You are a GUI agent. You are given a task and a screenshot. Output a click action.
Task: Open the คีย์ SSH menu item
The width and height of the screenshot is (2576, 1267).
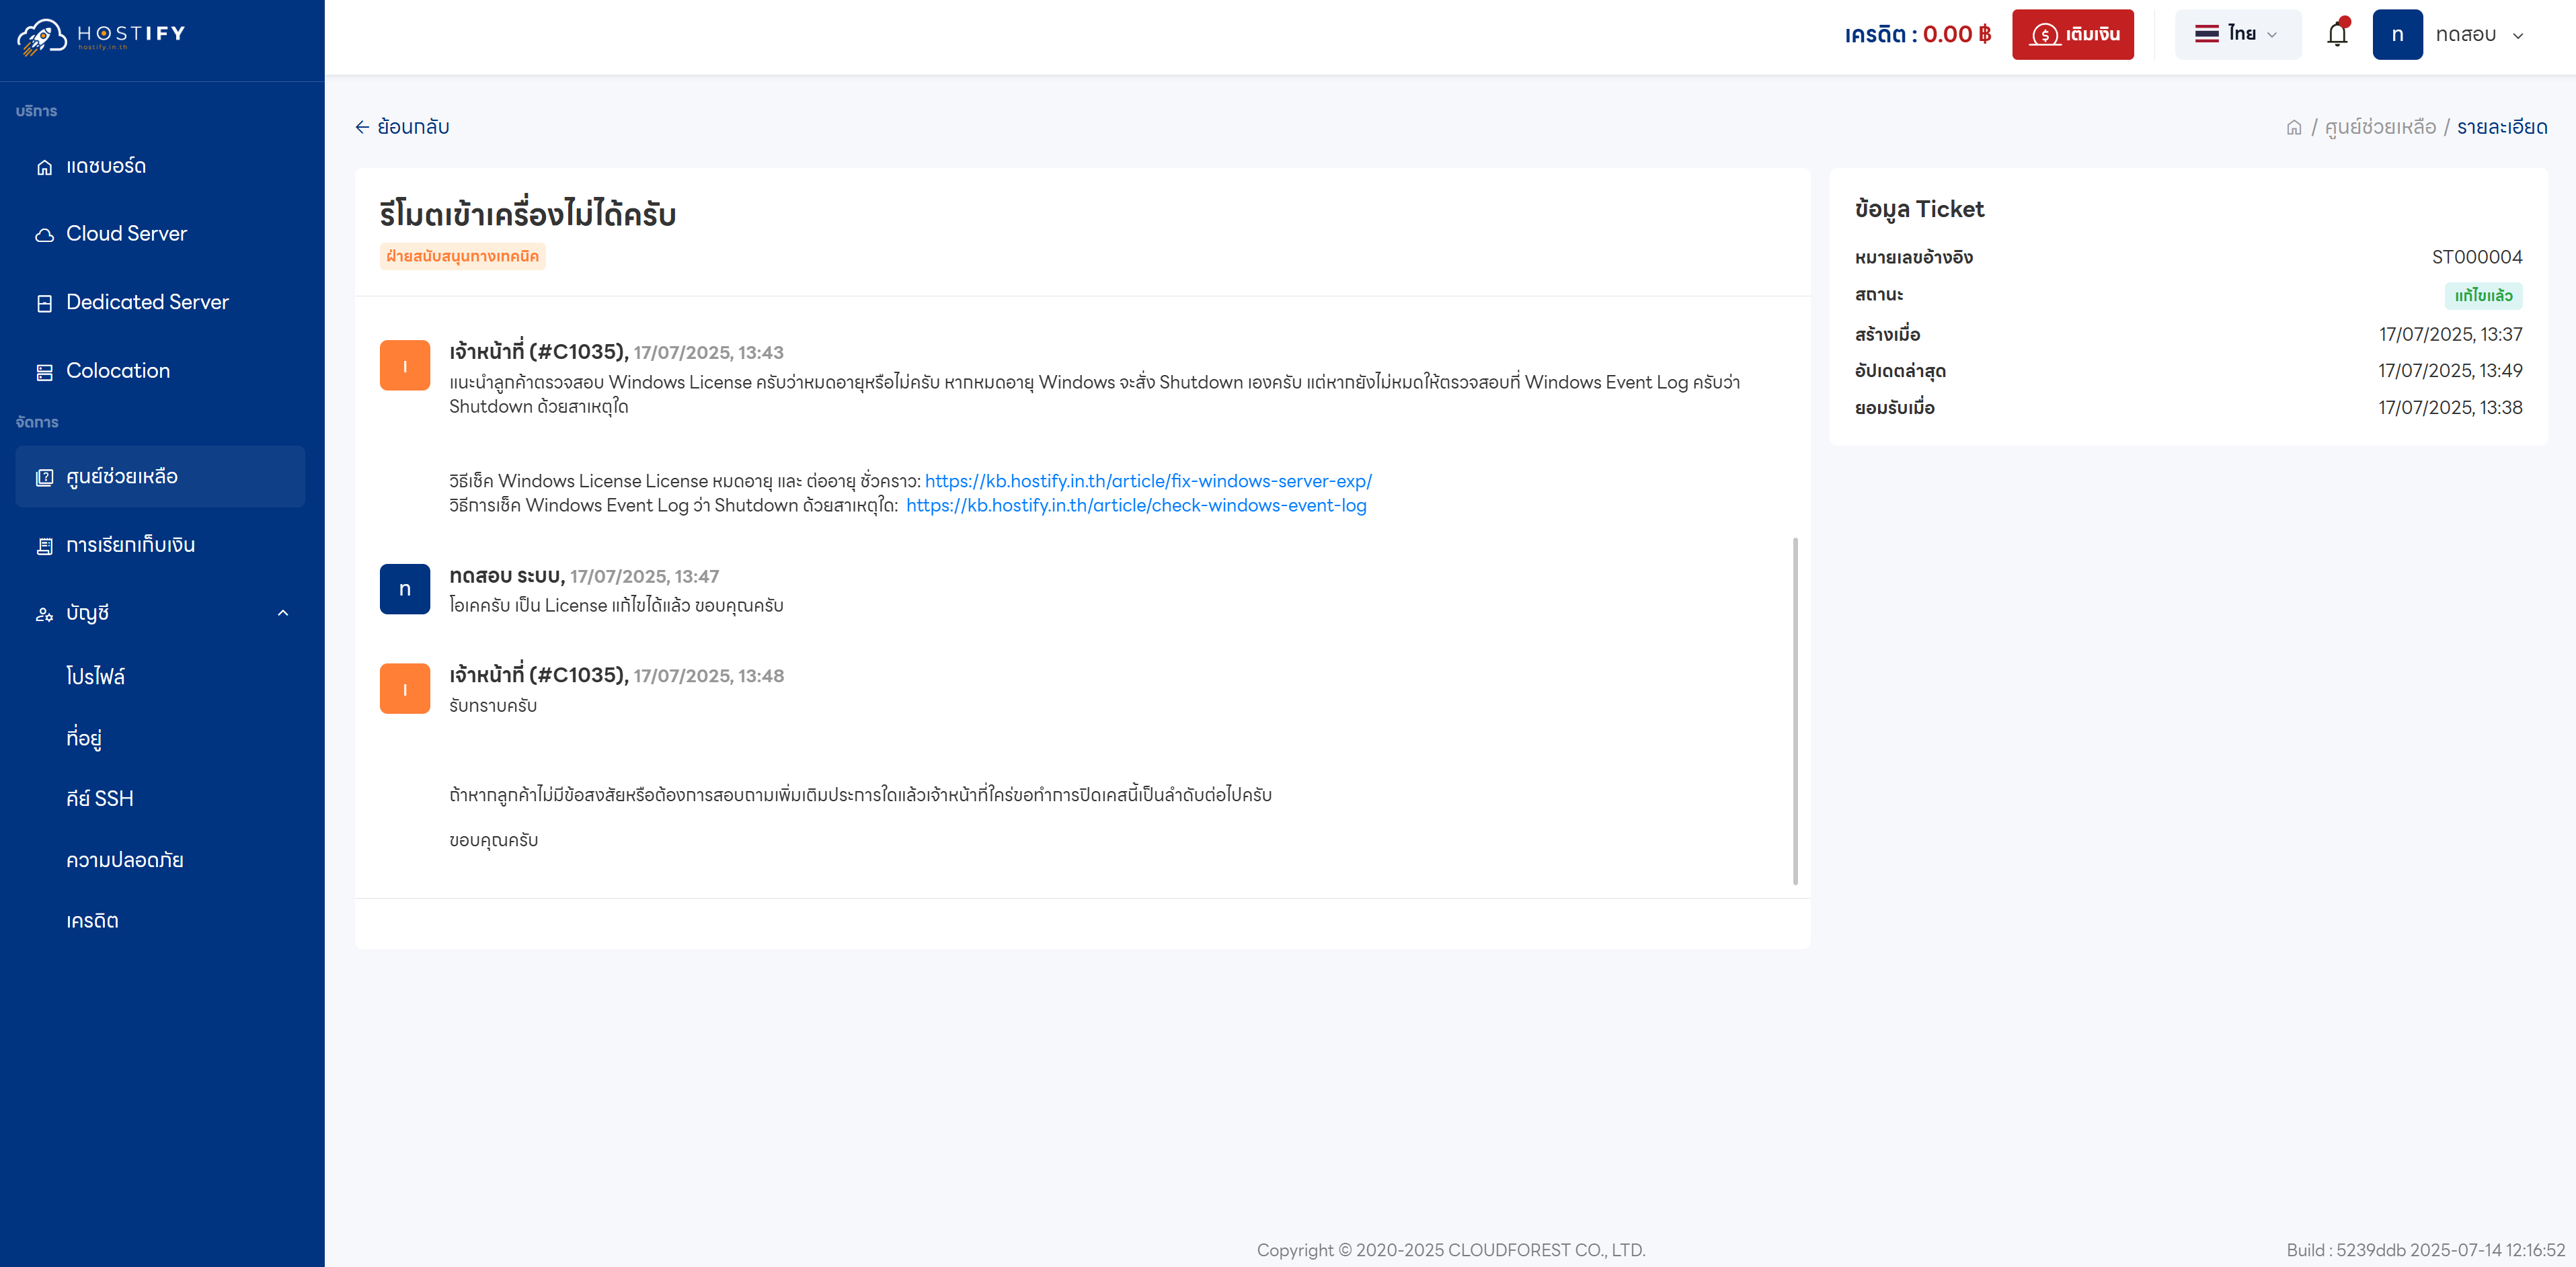coord(100,799)
